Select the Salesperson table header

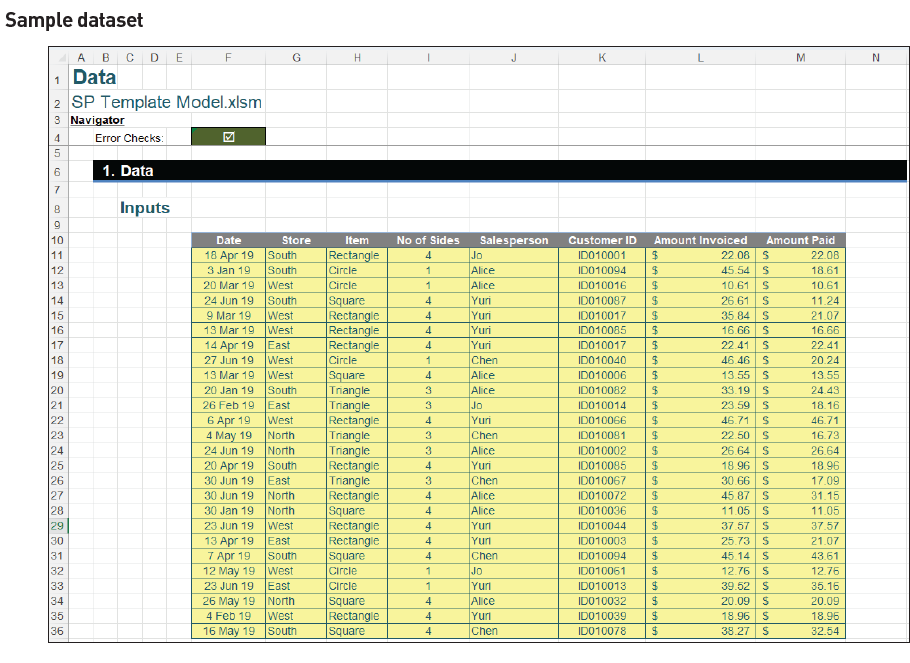(x=513, y=240)
